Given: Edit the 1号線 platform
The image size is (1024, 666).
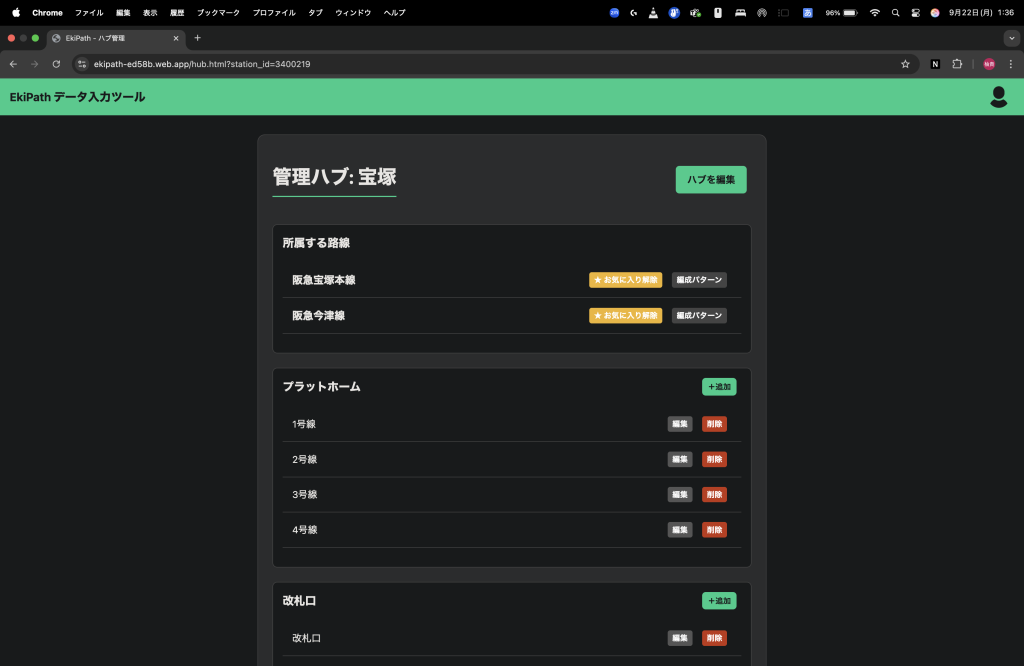Looking at the screenshot, I should (680, 424).
